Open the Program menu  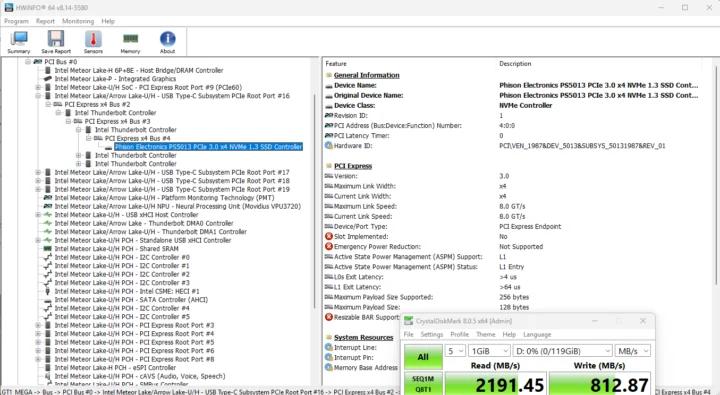17,21
